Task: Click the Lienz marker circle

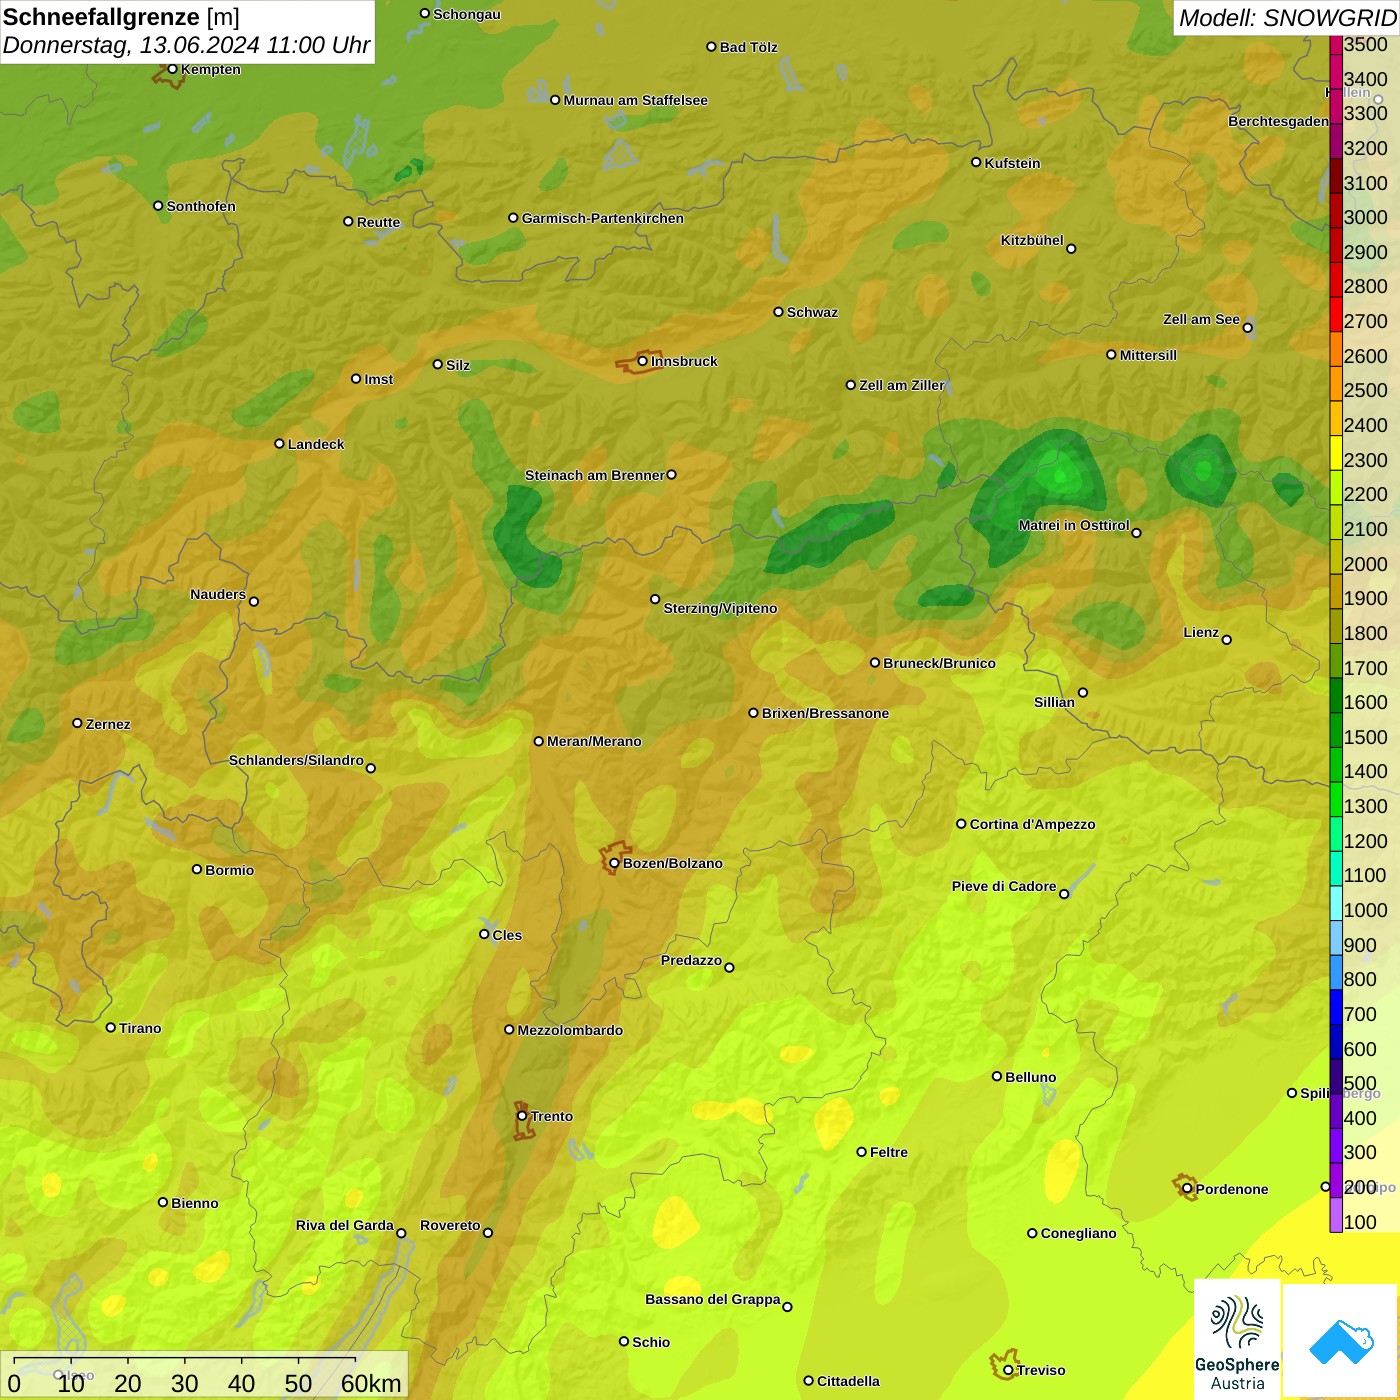Action: 1227,640
